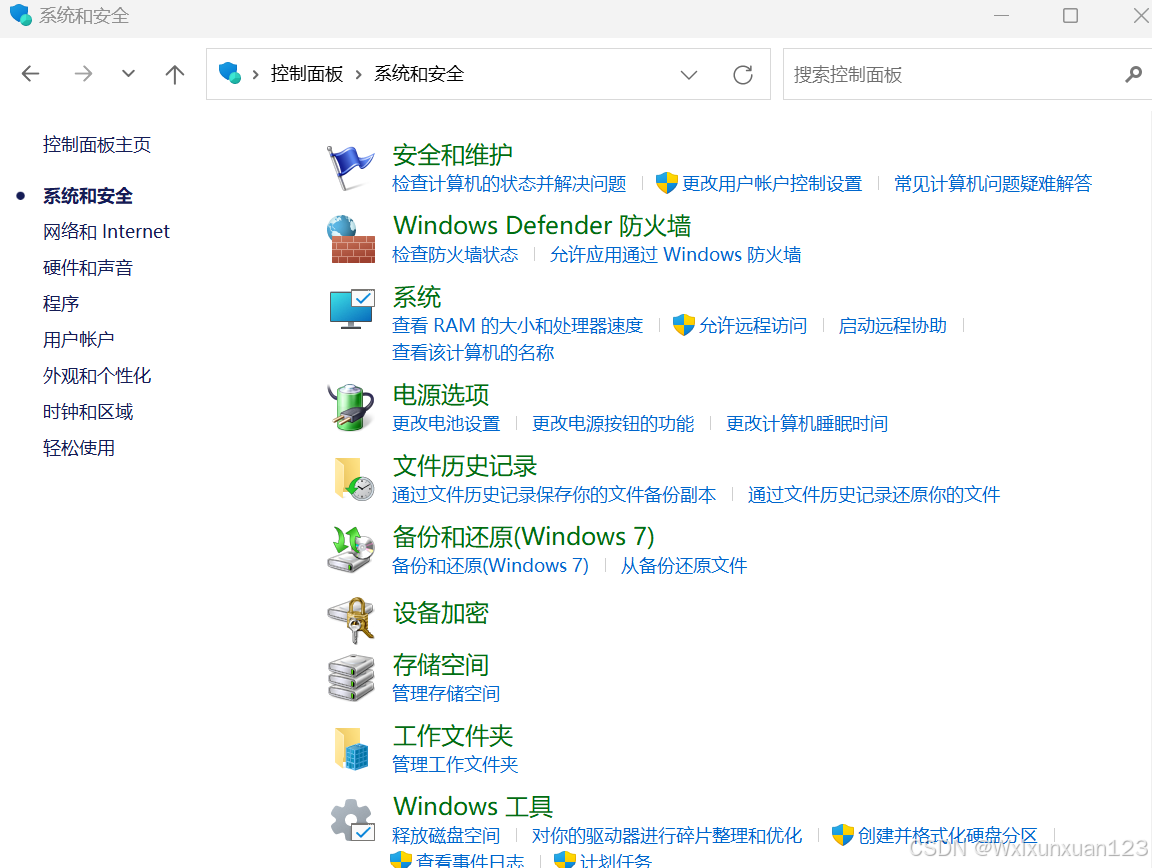Open 硬件和声音 category
Viewport: 1152px width, 868px height.
pyautogui.click(x=88, y=268)
